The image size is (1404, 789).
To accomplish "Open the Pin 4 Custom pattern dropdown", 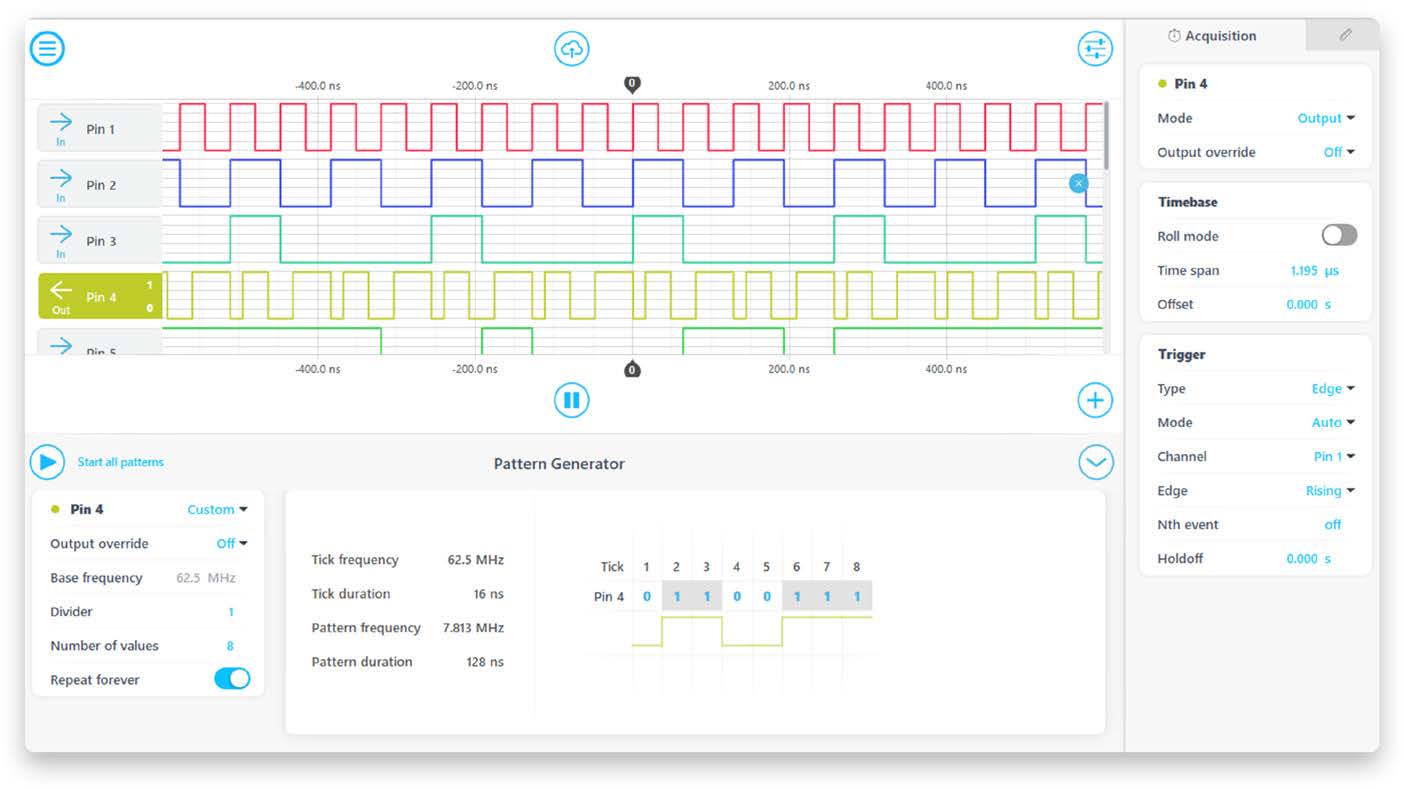I will [x=217, y=509].
